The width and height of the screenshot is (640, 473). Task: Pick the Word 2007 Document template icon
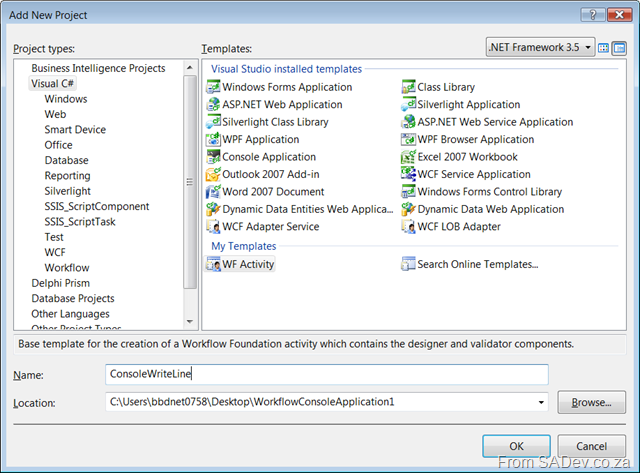coord(213,192)
